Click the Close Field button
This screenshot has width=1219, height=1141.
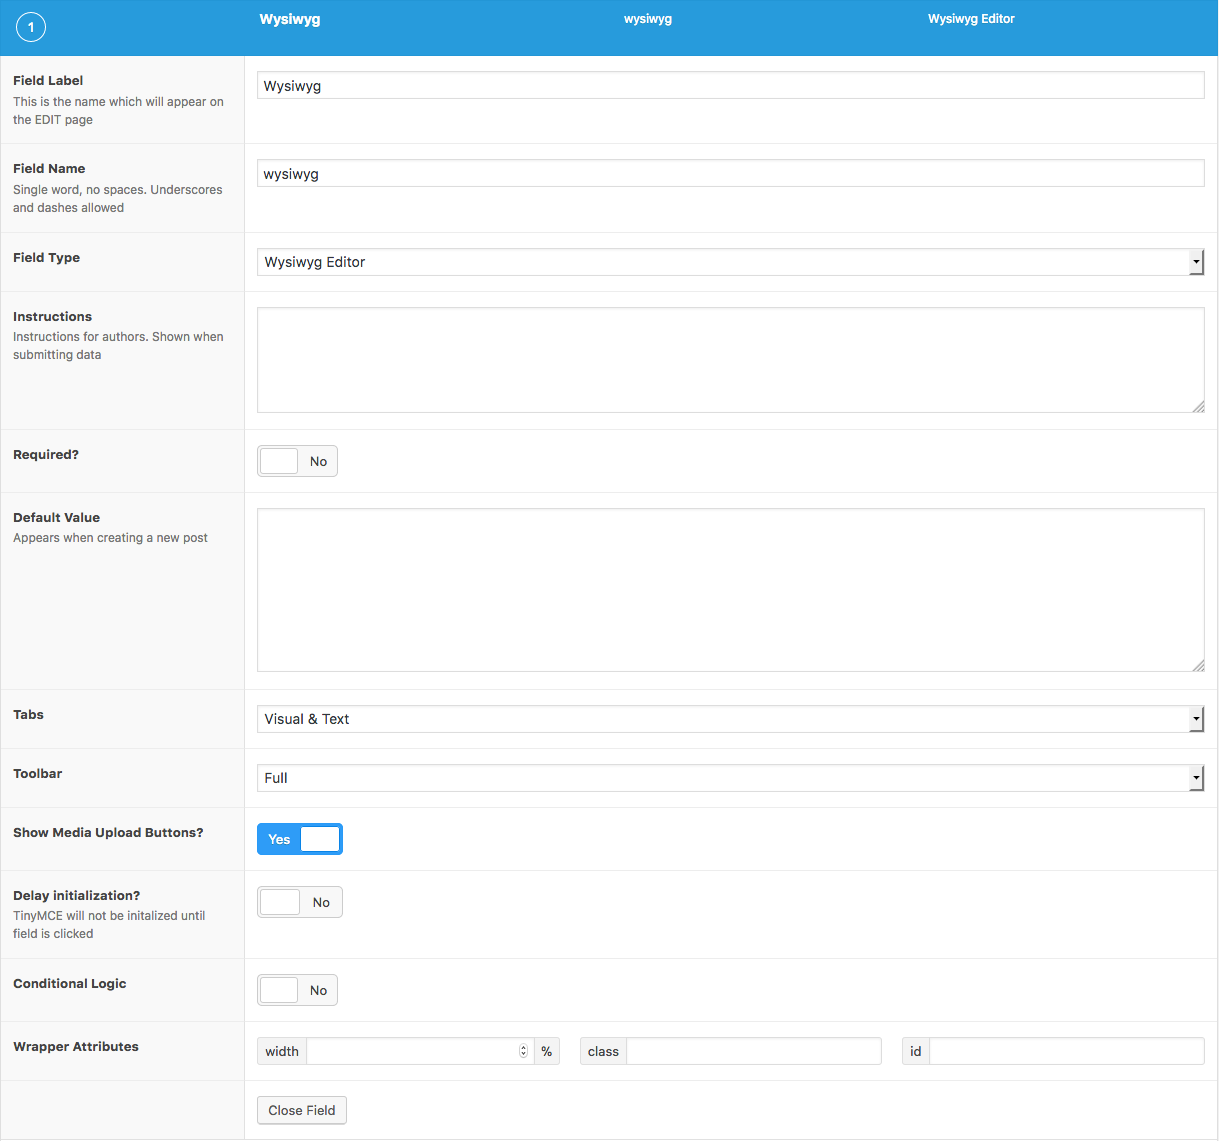coord(301,1110)
